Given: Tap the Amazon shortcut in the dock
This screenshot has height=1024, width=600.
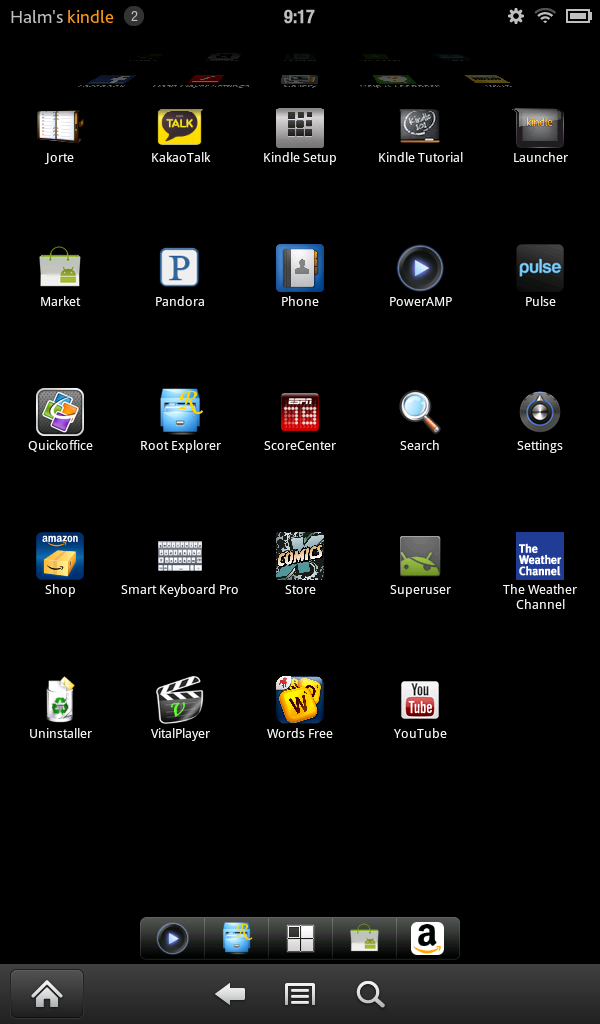Looking at the screenshot, I should coord(428,938).
